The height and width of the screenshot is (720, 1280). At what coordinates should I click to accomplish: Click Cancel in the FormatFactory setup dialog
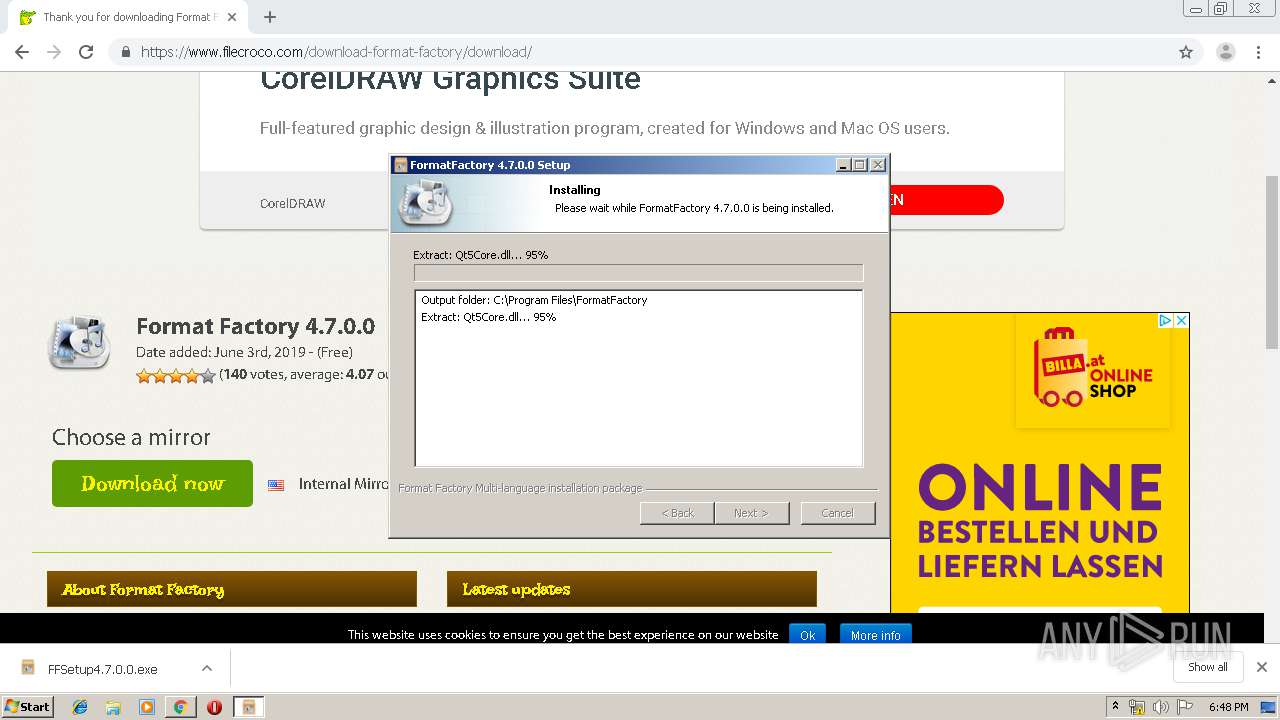click(837, 513)
